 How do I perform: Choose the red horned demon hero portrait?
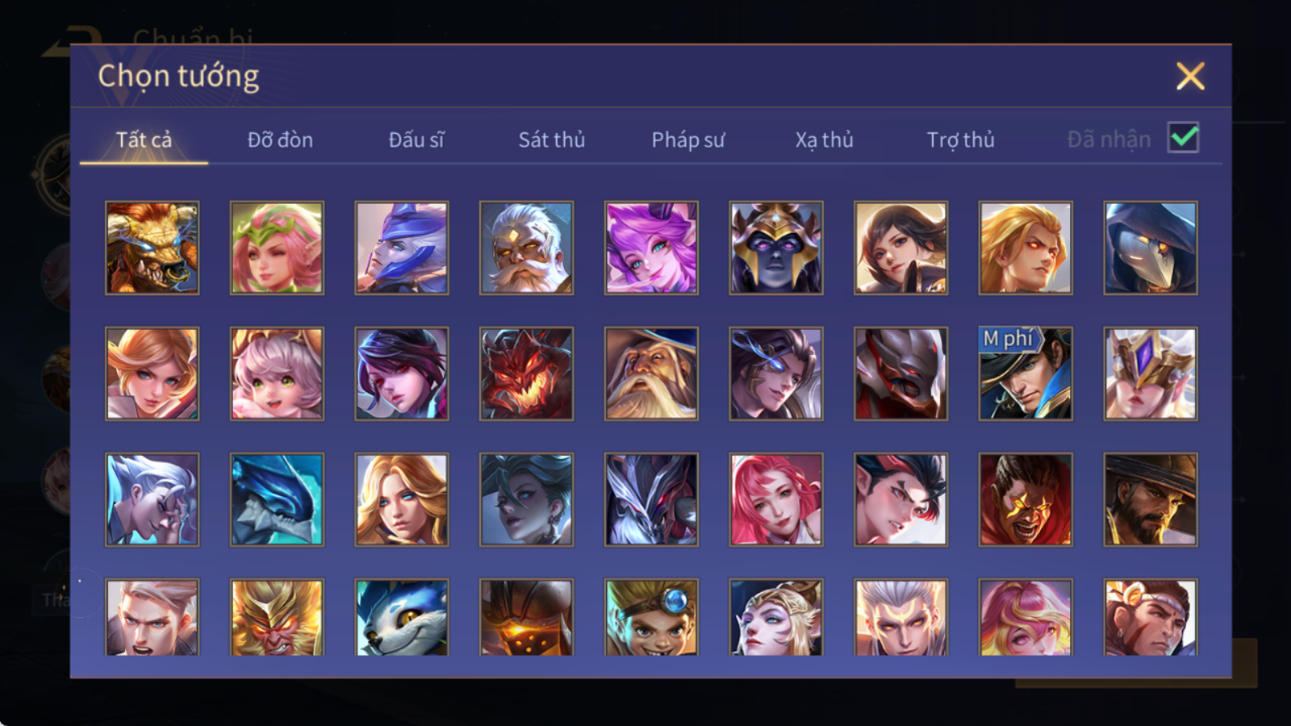click(x=526, y=374)
